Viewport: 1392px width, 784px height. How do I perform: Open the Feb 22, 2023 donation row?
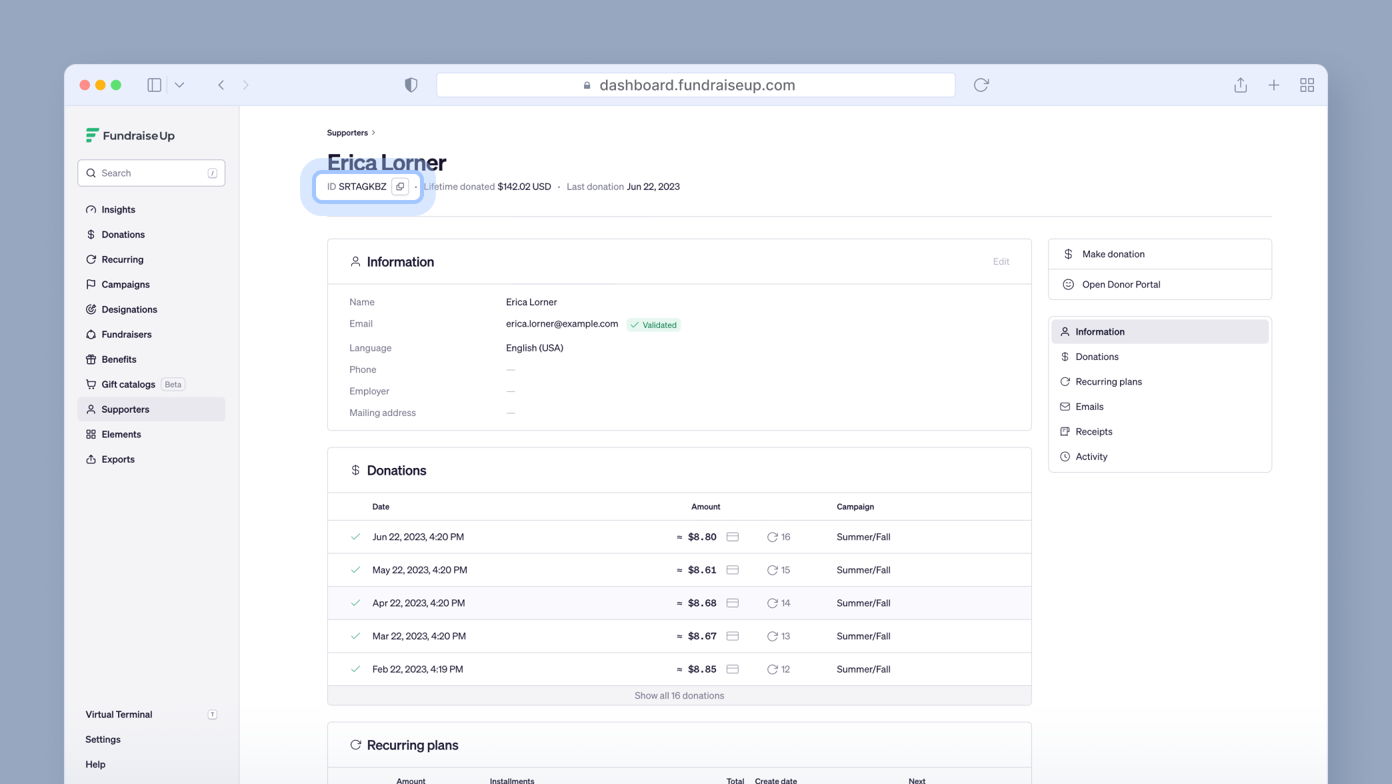click(679, 669)
